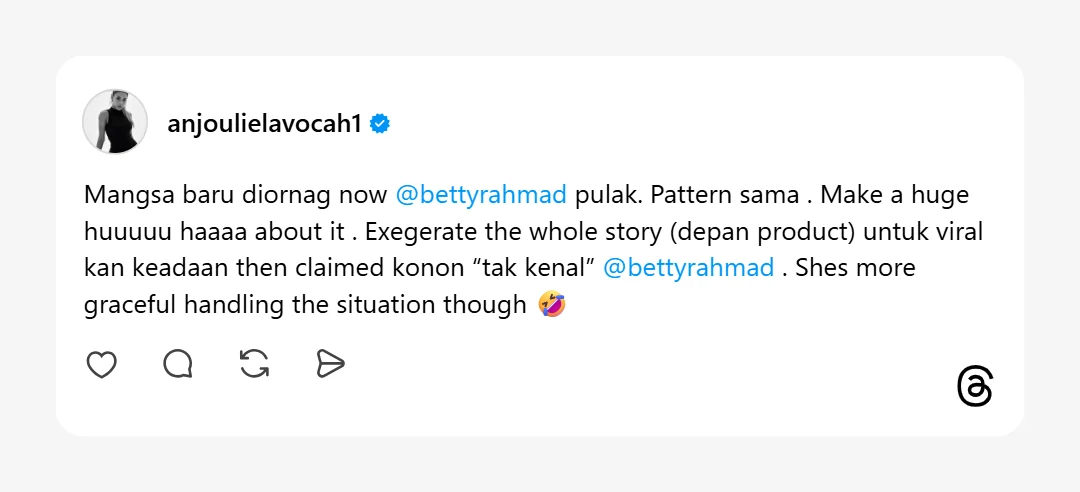The height and width of the screenshot is (492, 1080).
Task: Click the laughing emoji ending the post
Action: [552, 305]
